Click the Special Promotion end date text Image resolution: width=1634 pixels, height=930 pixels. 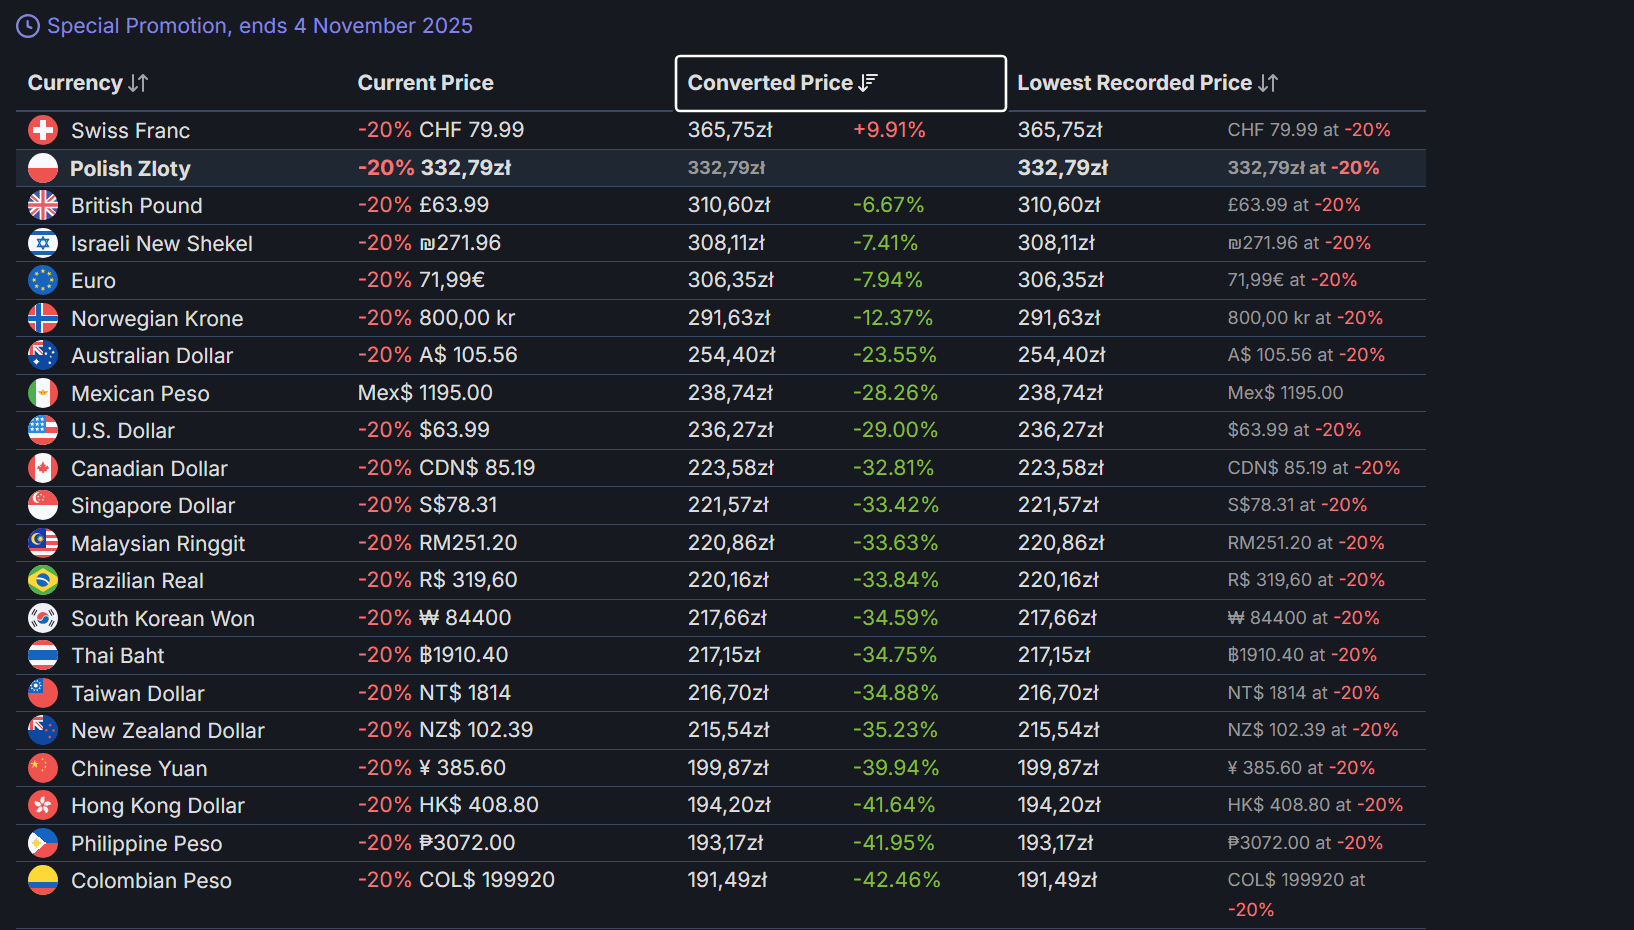click(x=260, y=26)
